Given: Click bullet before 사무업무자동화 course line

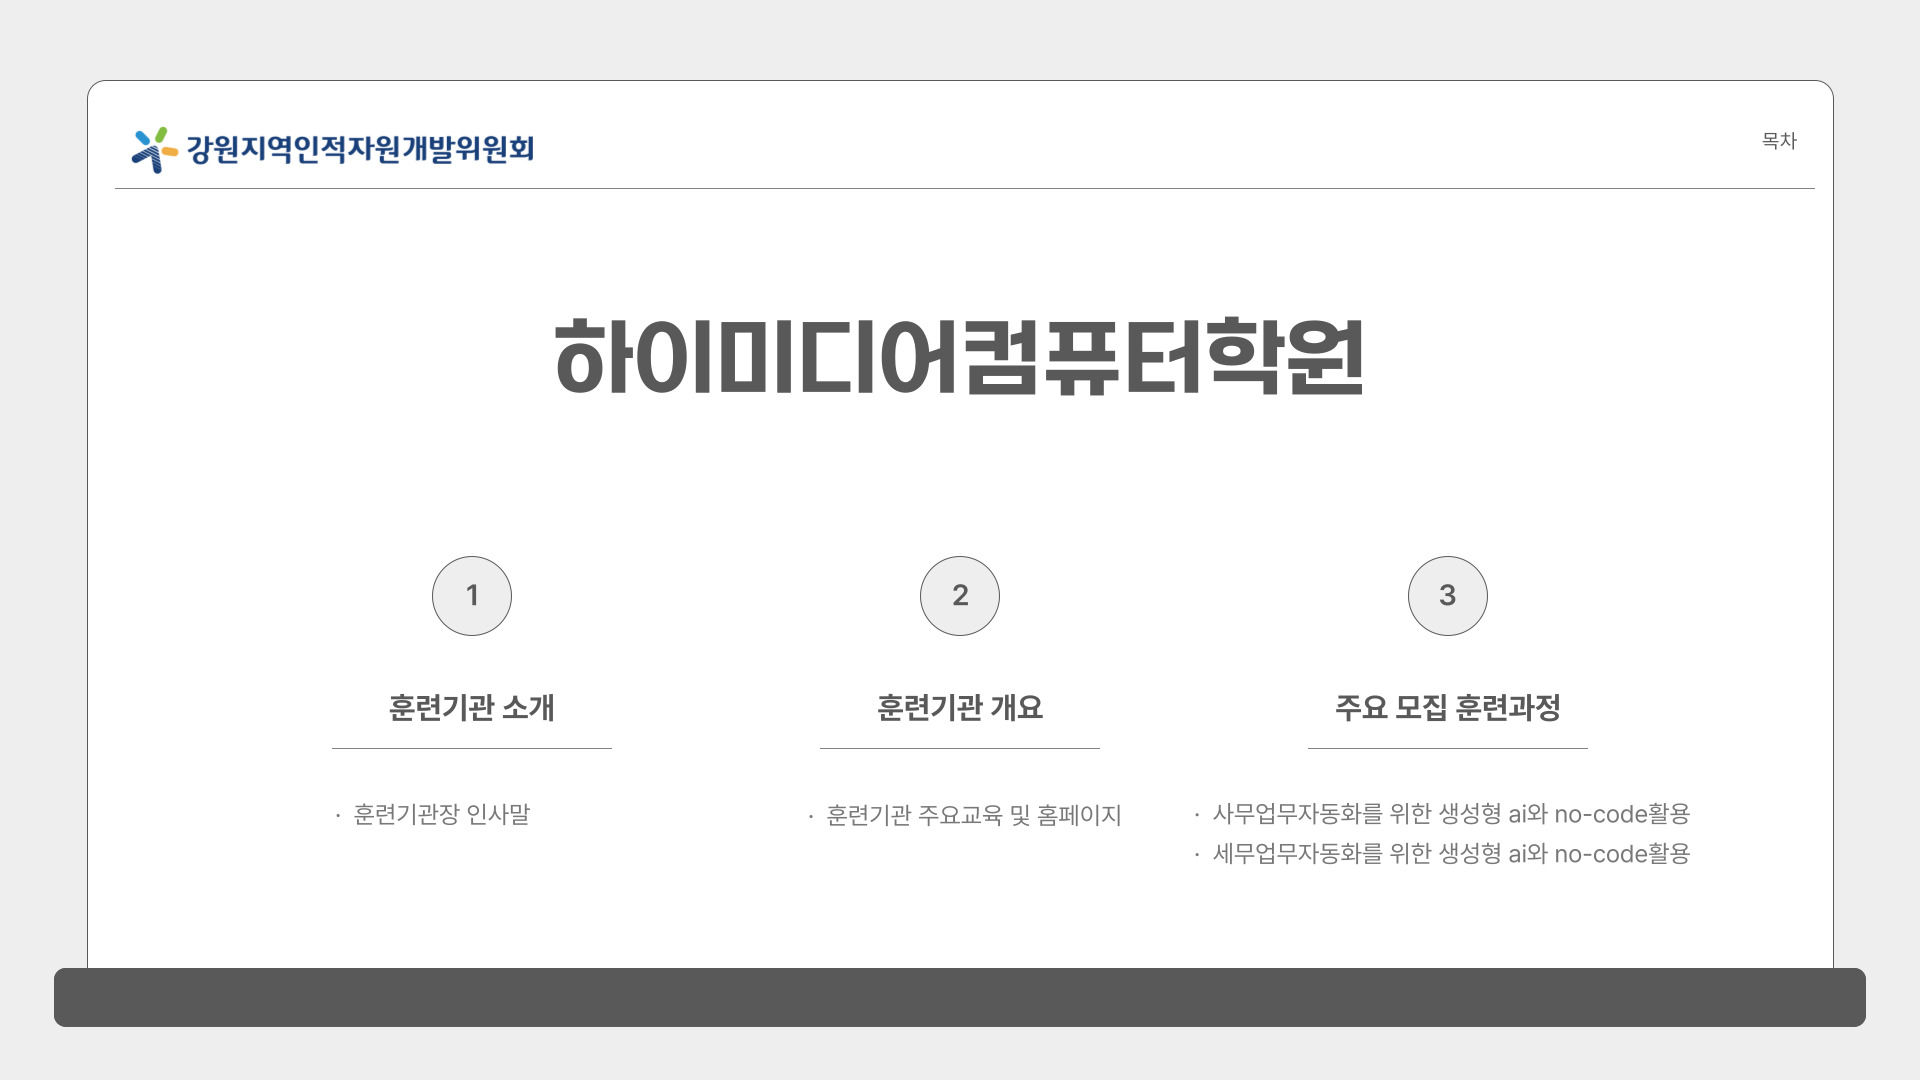Looking at the screenshot, I should tap(1197, 816).
